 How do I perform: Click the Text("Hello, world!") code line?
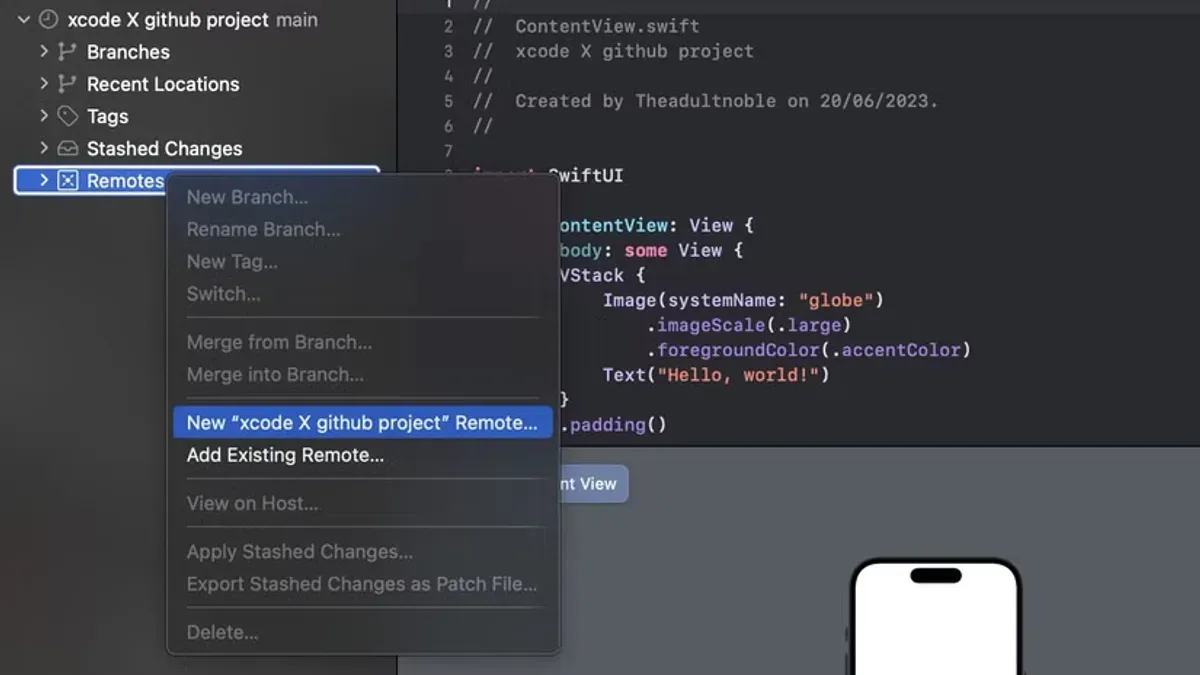[716, 375]
